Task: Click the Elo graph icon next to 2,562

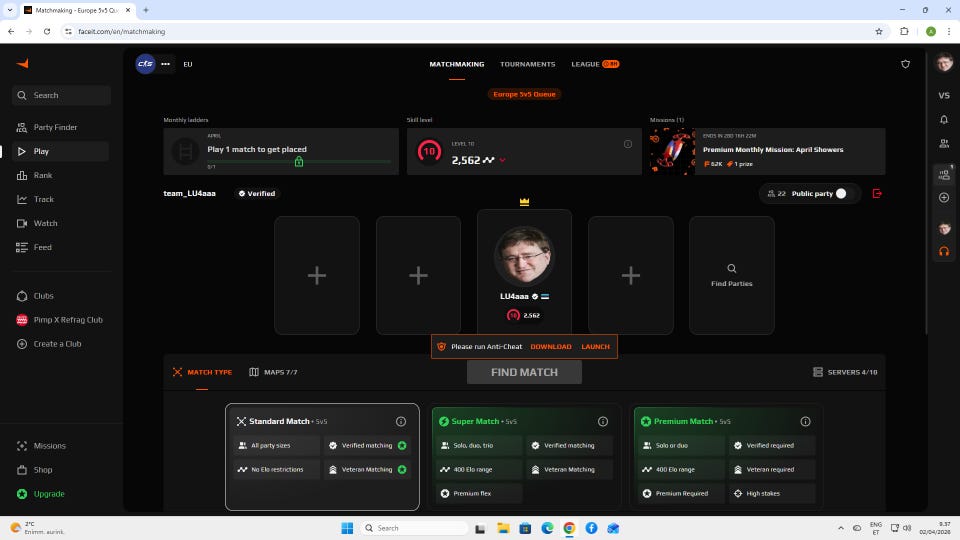Action: pyautogui.click(x=489, y=160)
